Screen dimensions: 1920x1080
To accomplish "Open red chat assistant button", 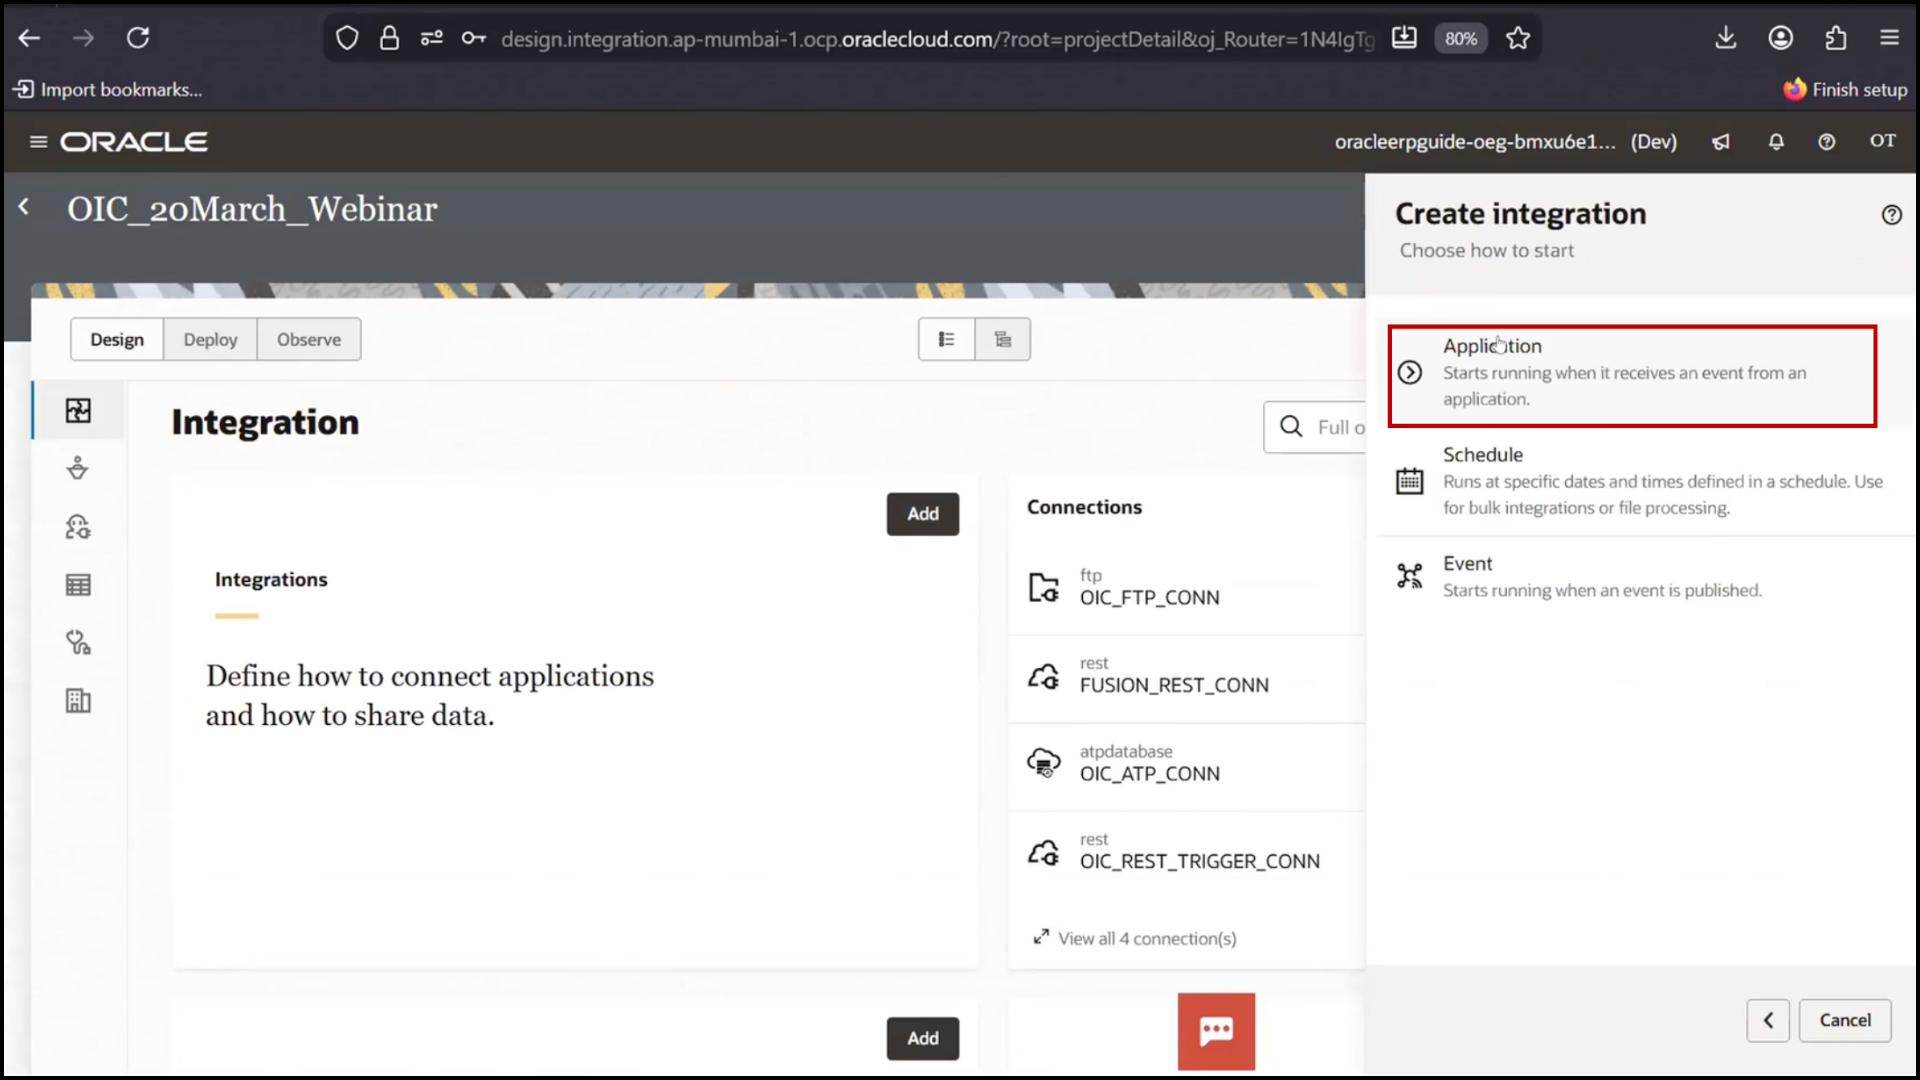I will [1216, 1031].
